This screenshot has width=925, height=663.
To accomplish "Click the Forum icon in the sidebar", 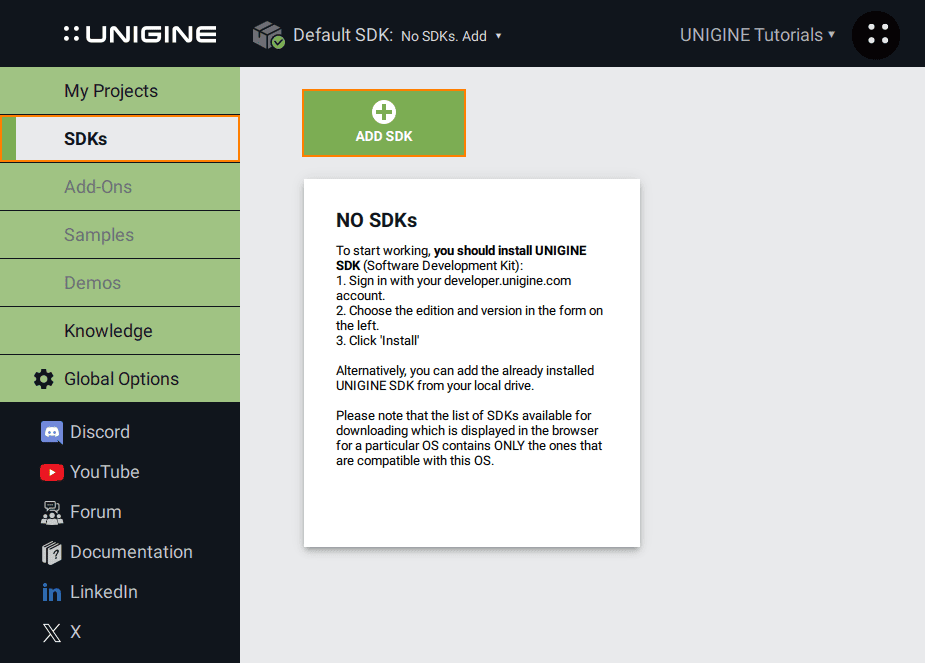I will [52, 512].
